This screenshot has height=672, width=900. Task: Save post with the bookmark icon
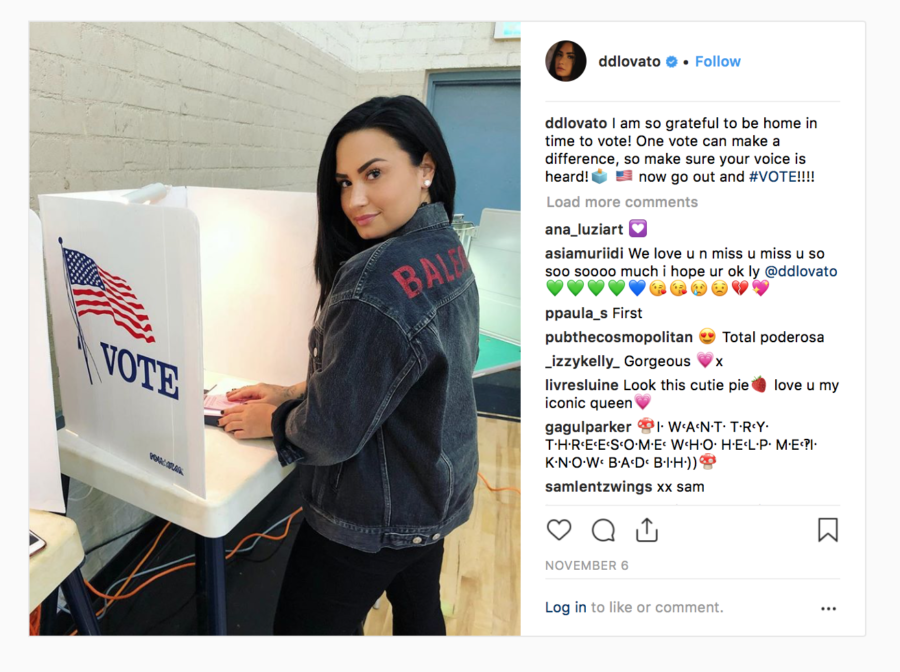point(828,530)
